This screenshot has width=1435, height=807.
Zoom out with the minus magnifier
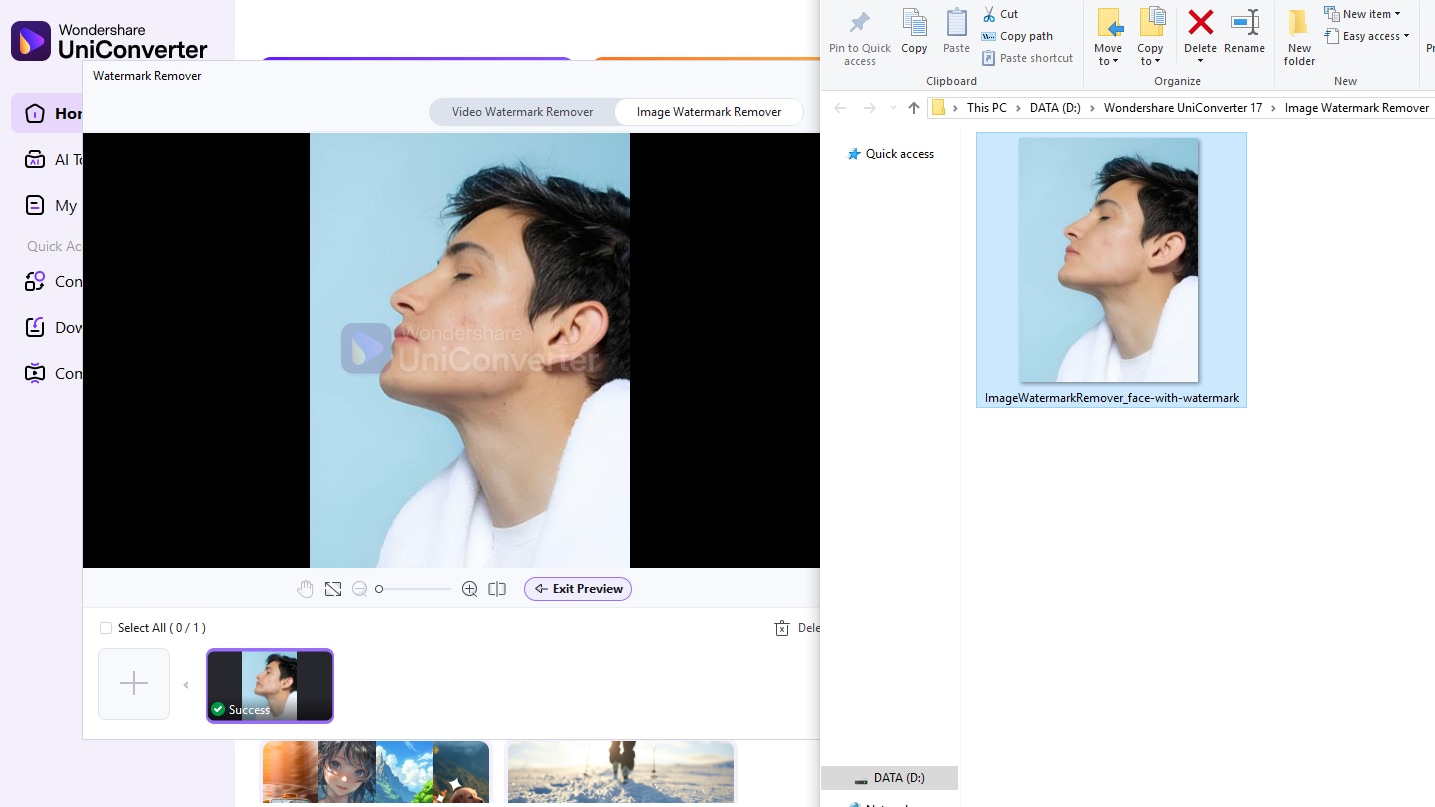point(360,589)
